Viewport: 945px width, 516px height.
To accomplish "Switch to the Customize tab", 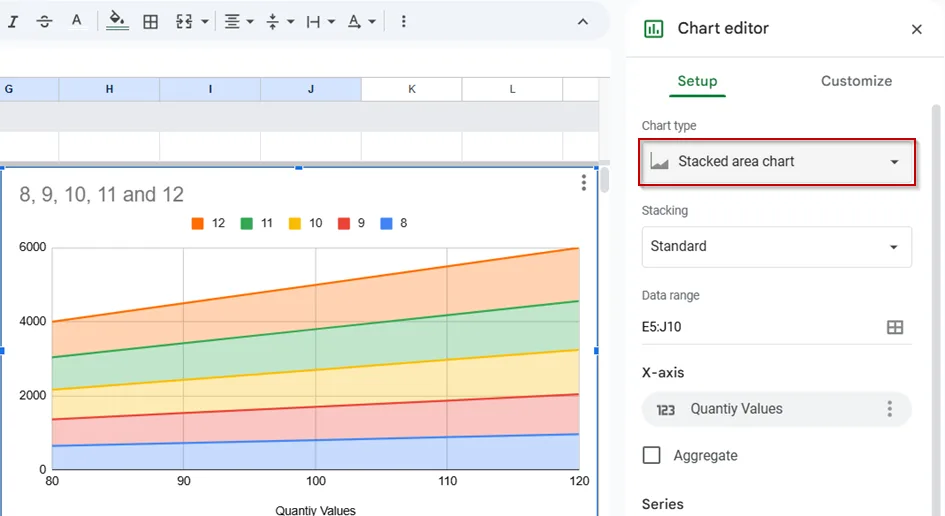I will 856,81.
